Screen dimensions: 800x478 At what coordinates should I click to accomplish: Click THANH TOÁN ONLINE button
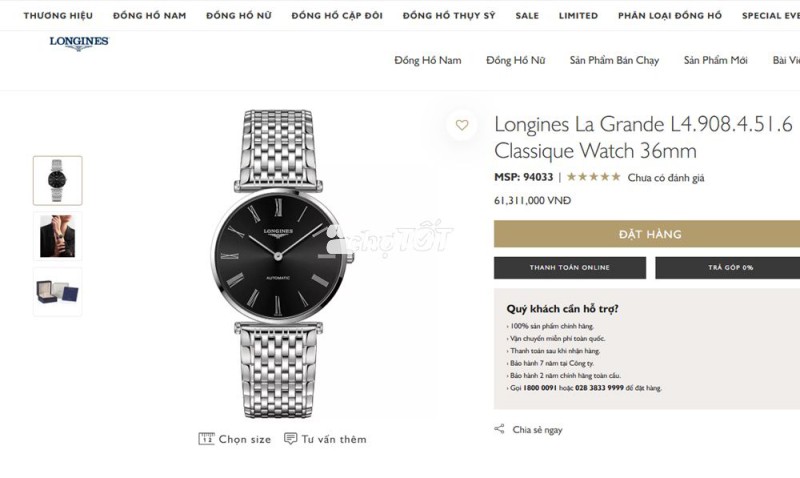(570, 267)
